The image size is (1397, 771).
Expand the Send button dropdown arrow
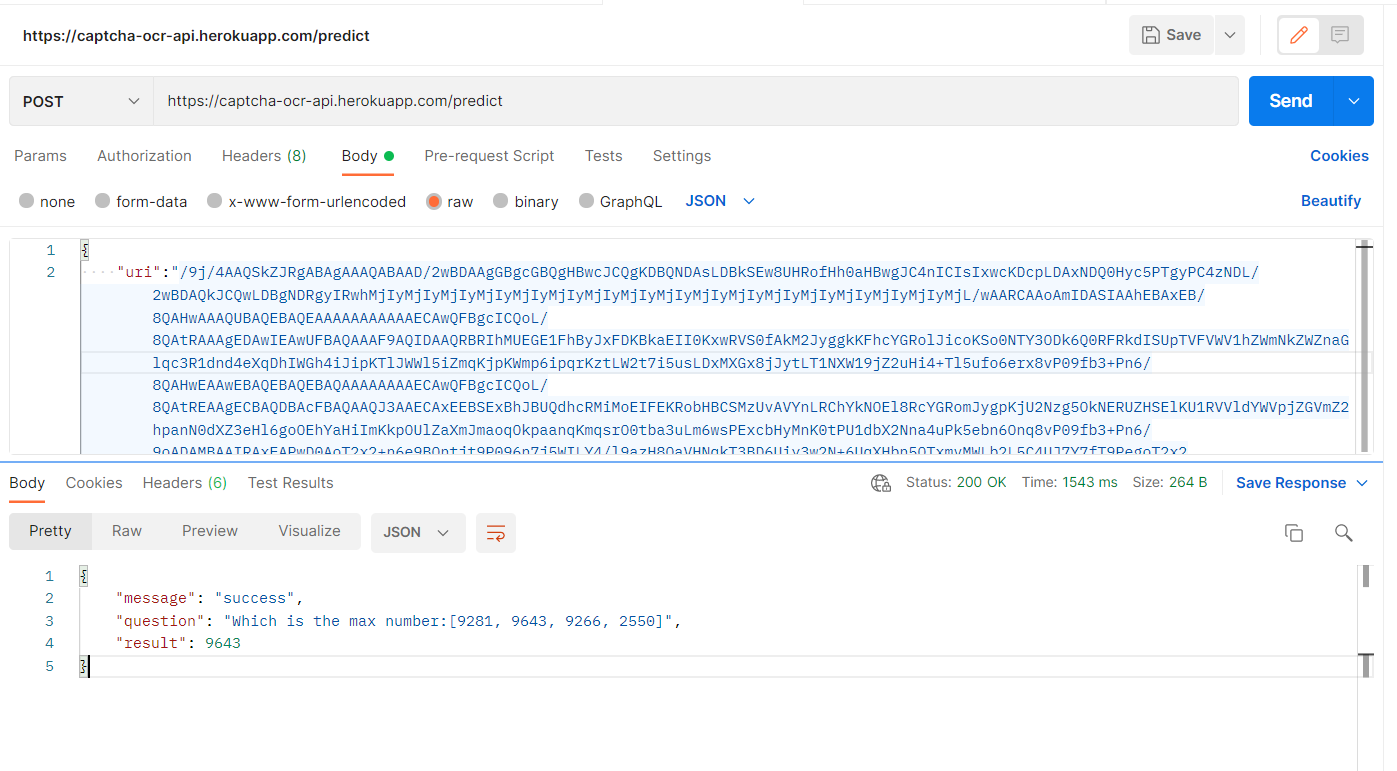[x=1354, y=101]
